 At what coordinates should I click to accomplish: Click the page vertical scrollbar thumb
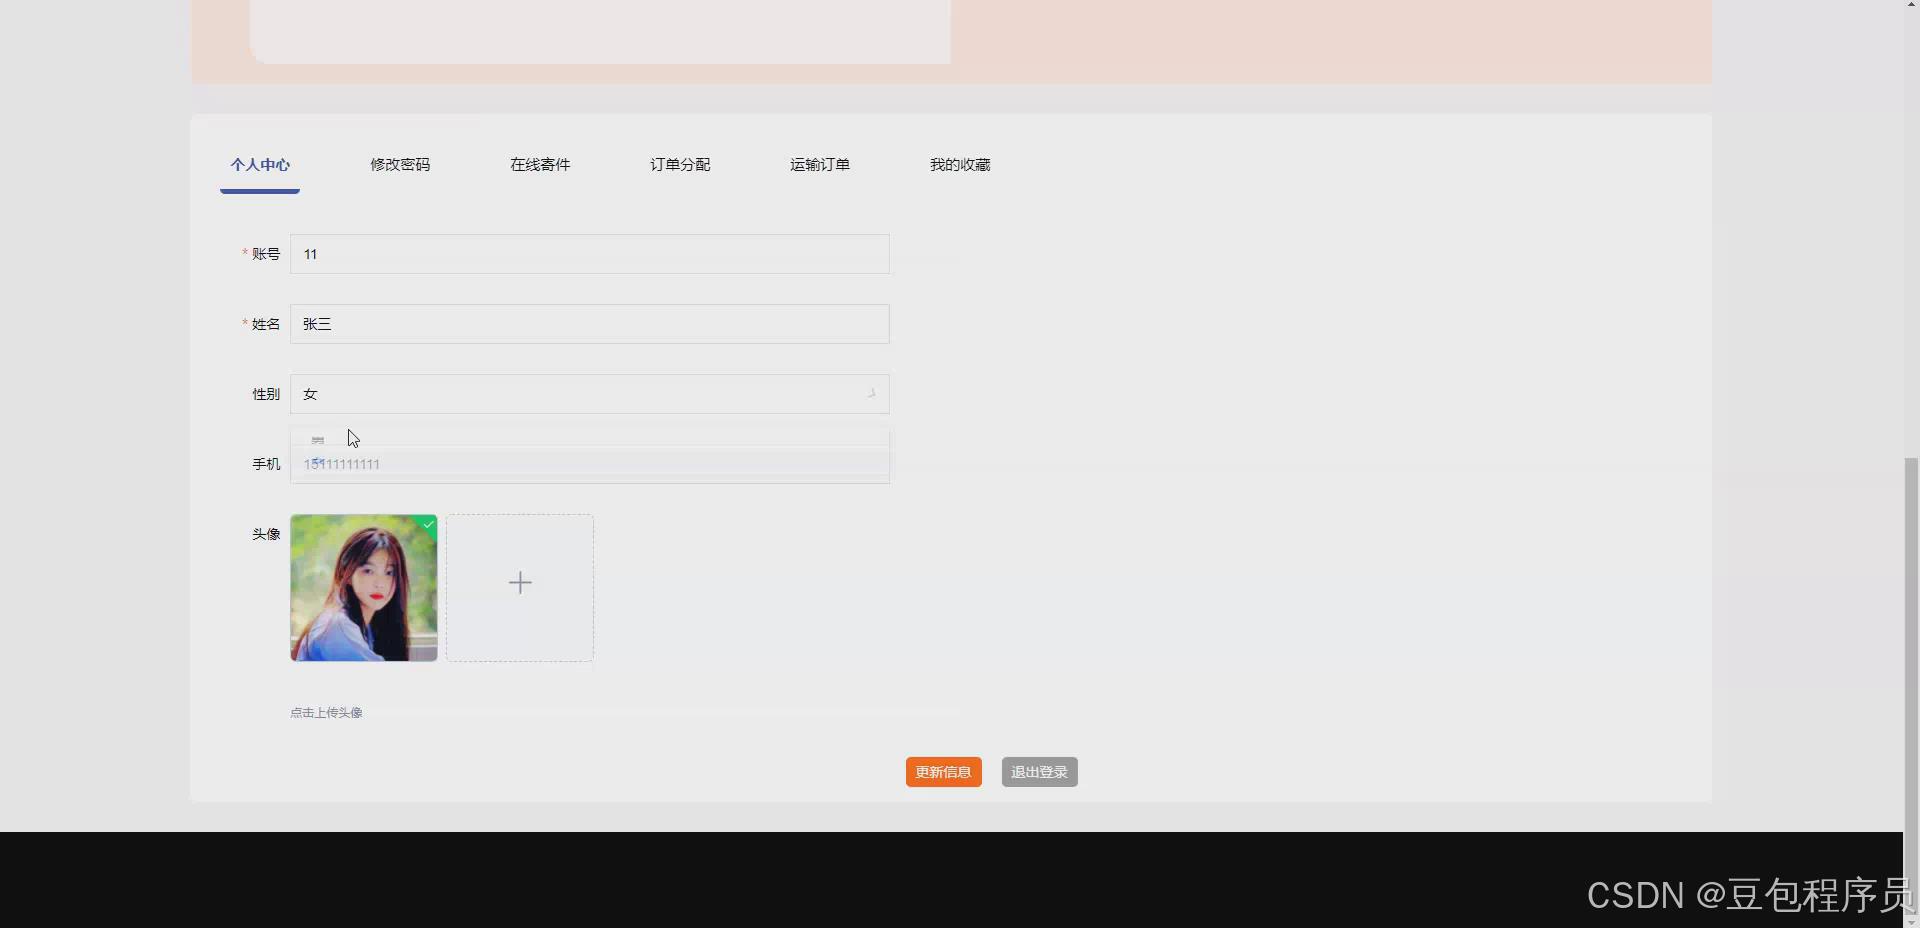(x=1911, y=685)
